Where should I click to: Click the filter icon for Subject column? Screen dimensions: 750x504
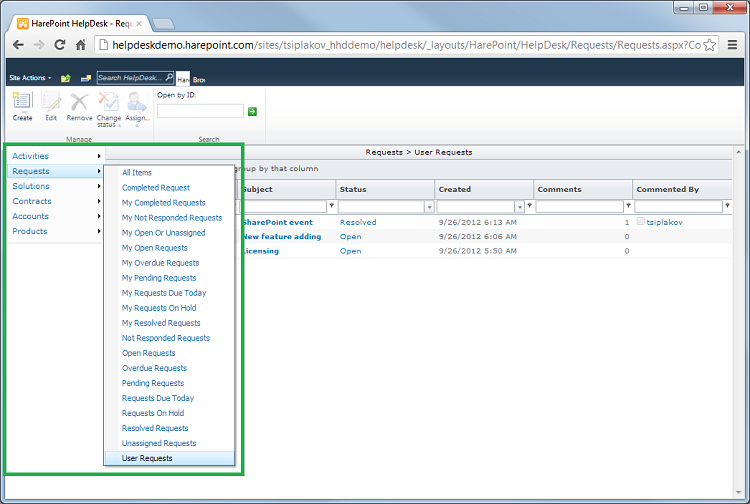pos(331,206)
